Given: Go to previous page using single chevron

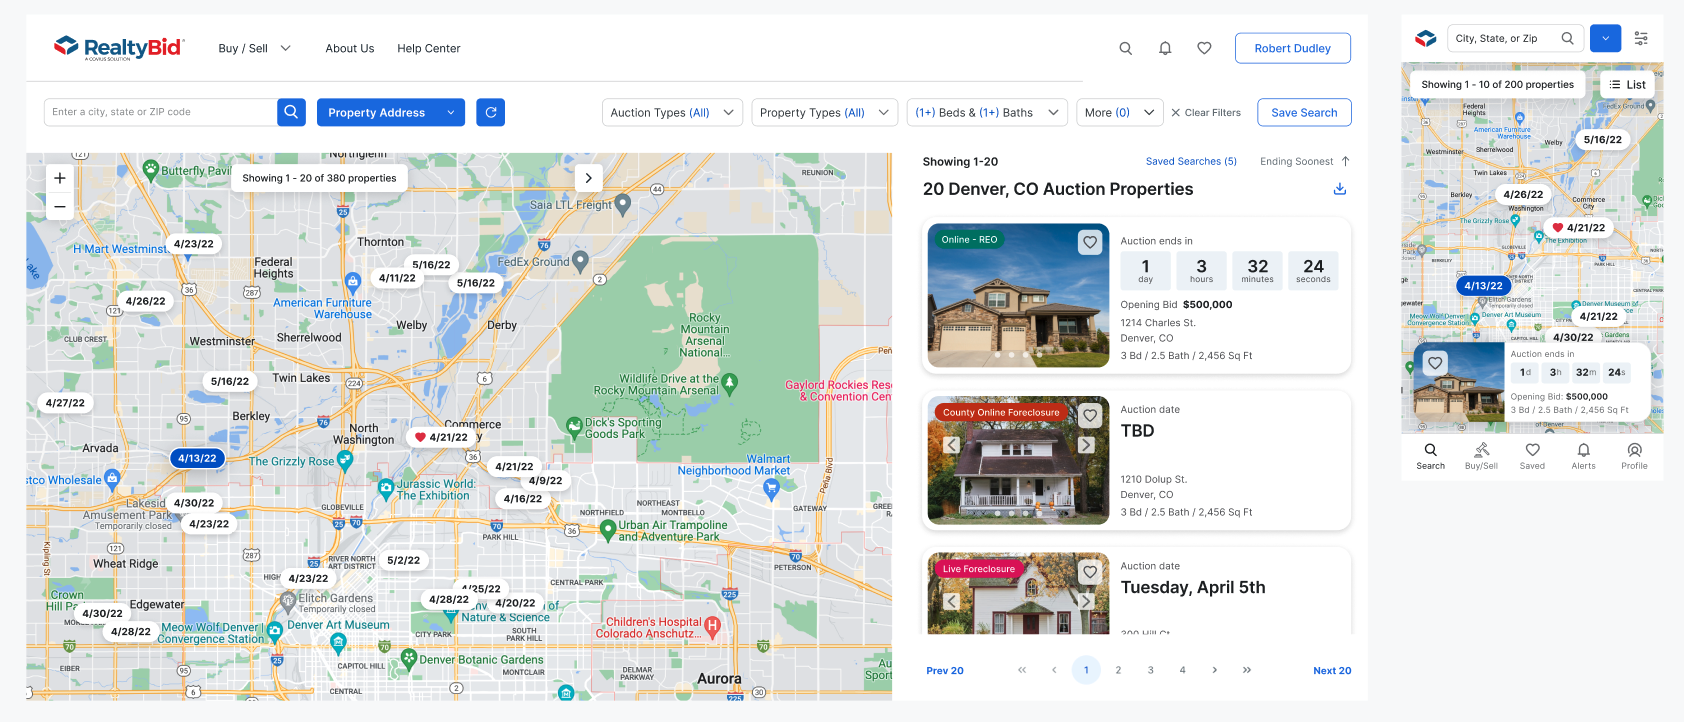Looking at the screenshot, I should [1054, 670].
